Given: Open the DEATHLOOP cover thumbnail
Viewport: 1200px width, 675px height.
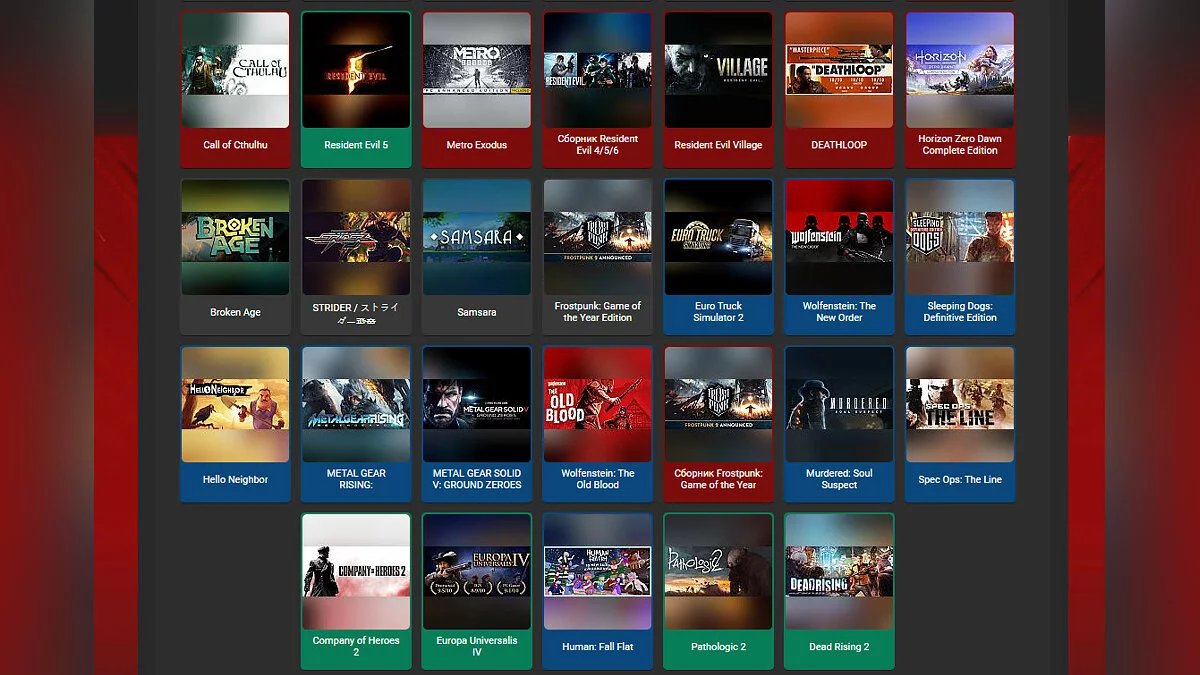Looking at the screenshot, I should point(839,70).
